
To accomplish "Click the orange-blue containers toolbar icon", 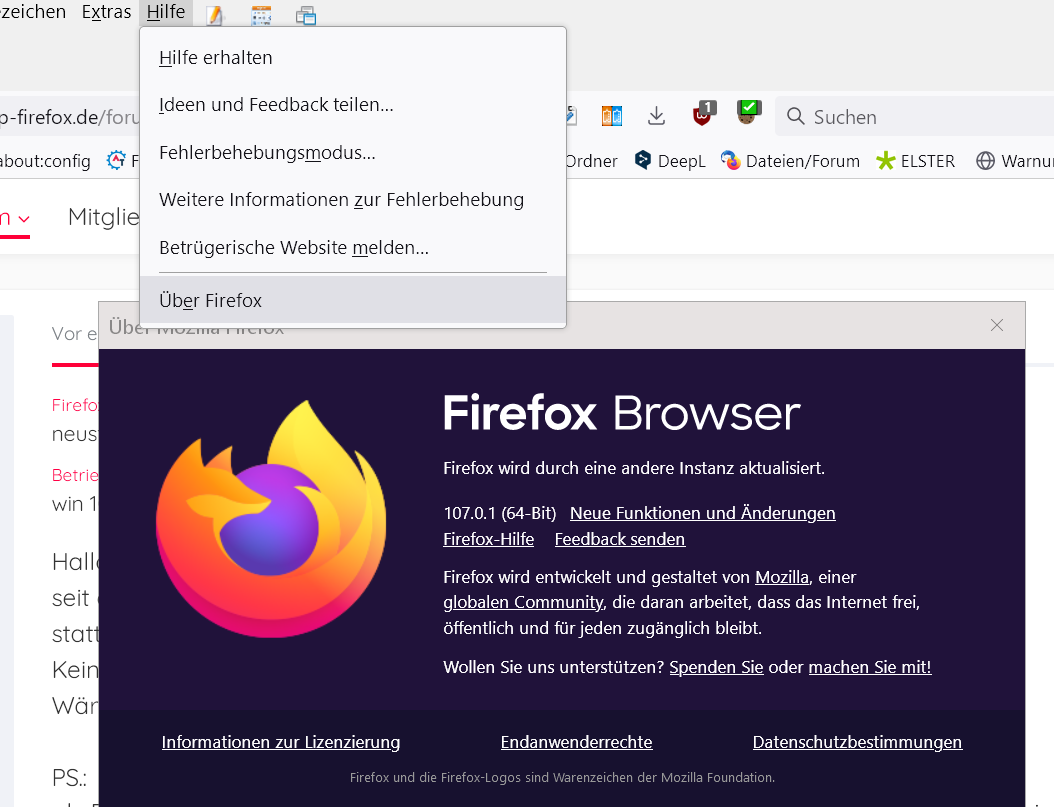I will point(612,116).
